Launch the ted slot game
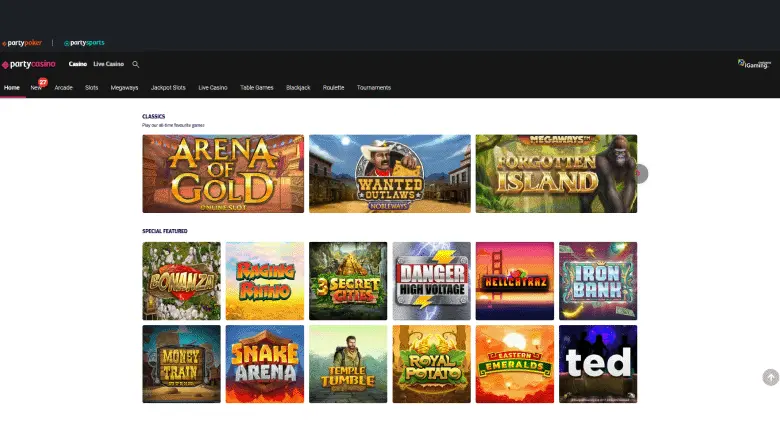The image size is (780, 440). coord(597,363)
